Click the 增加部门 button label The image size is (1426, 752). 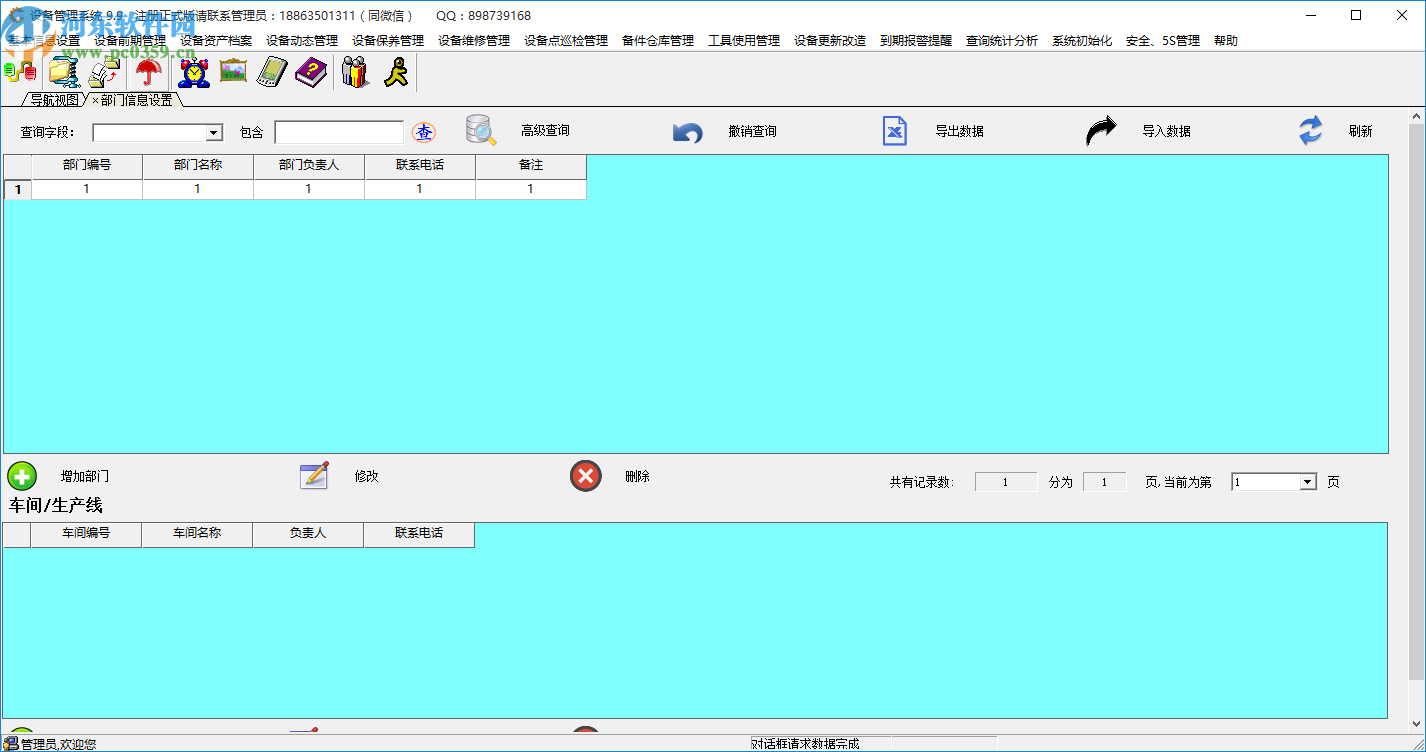tap(85, 476)
